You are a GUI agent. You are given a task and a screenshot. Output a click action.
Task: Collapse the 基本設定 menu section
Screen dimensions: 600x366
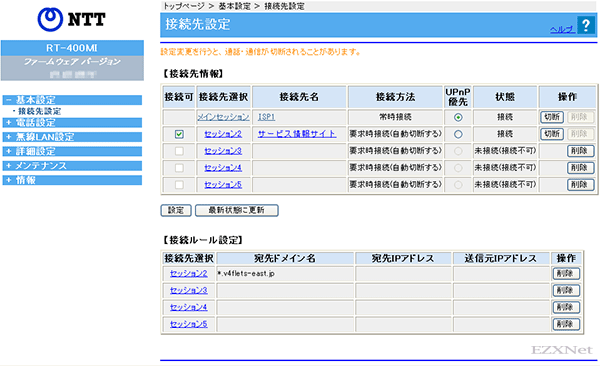click(x=72, y=100)
